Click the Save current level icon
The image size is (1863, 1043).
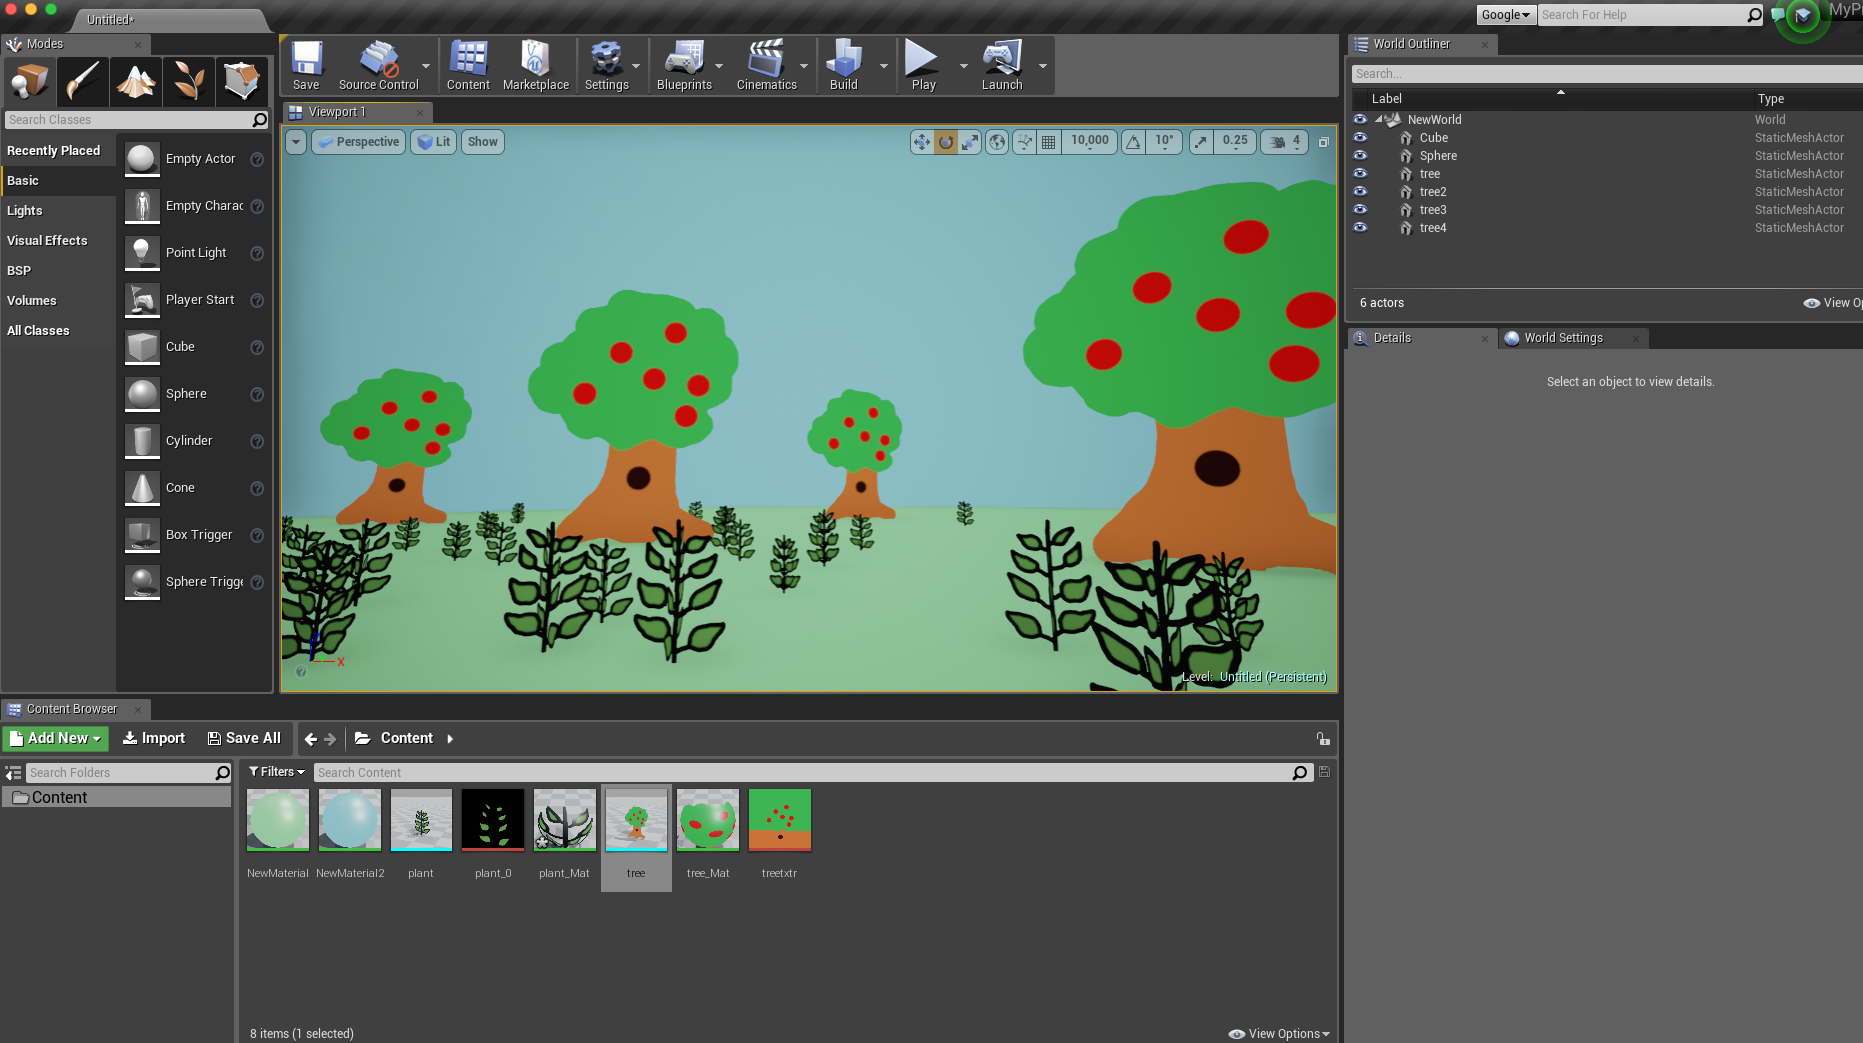[306, 66]
